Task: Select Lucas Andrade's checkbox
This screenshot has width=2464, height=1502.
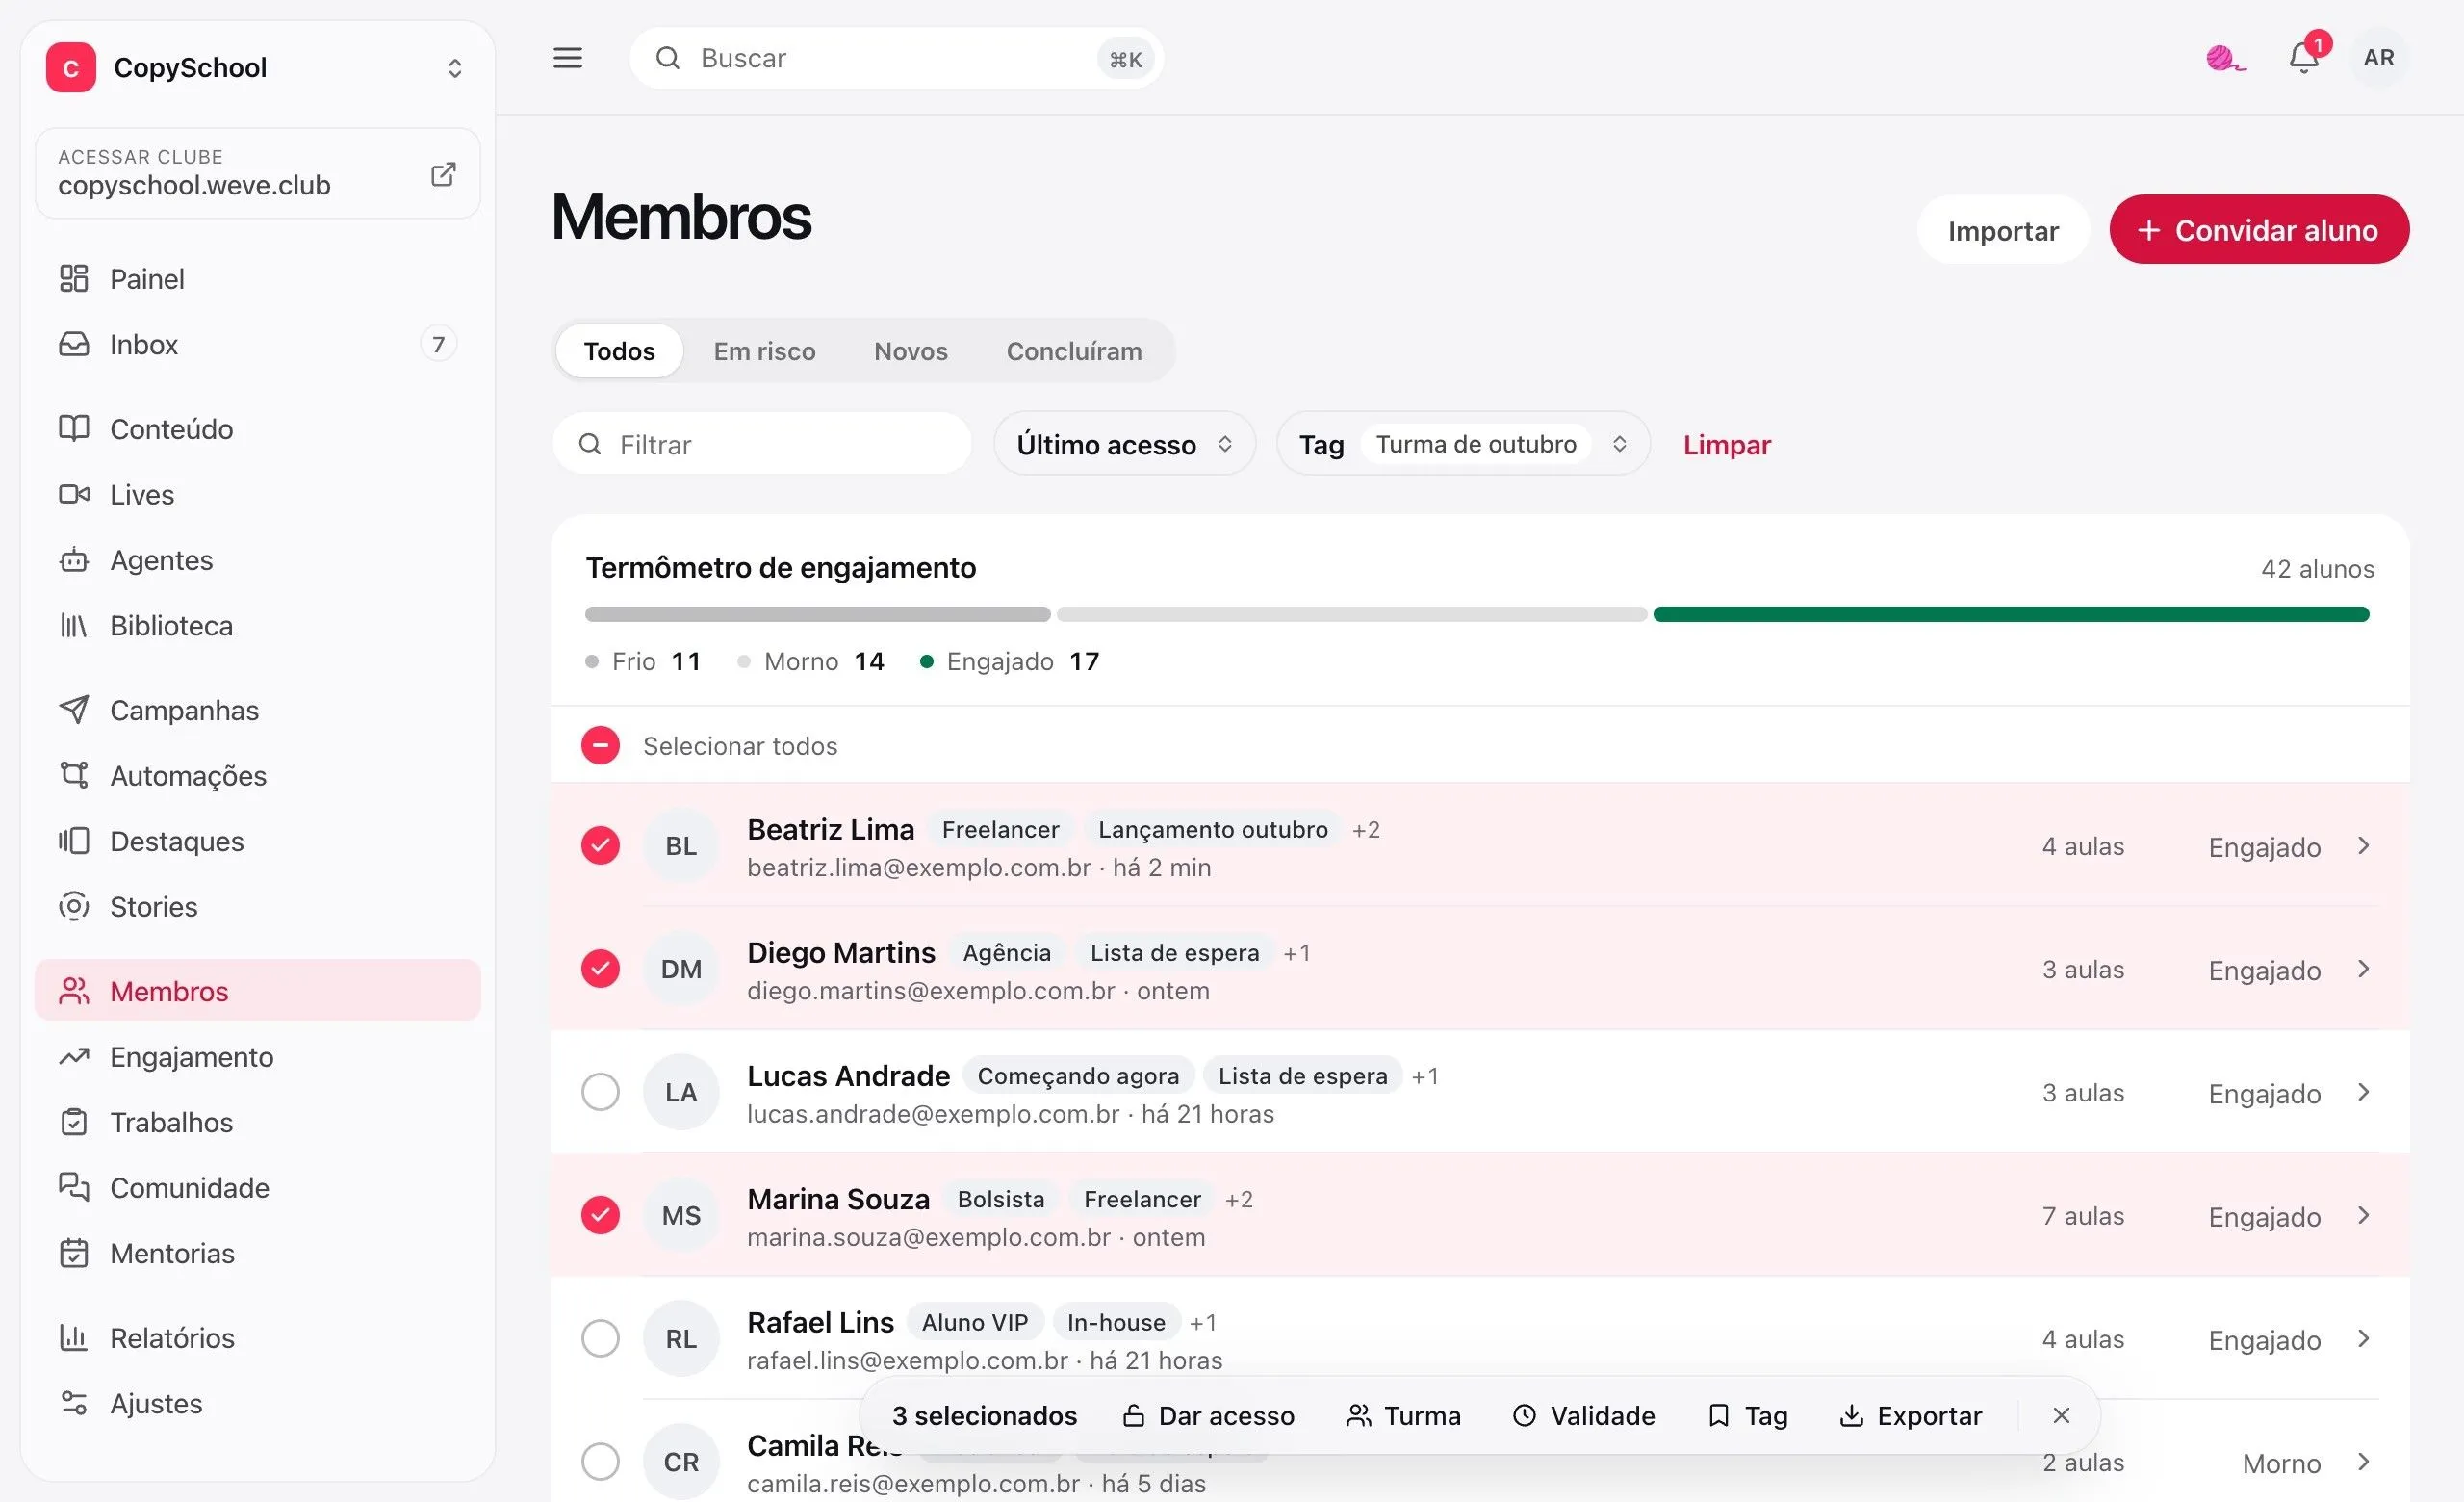Action: tap(600, 1092)
